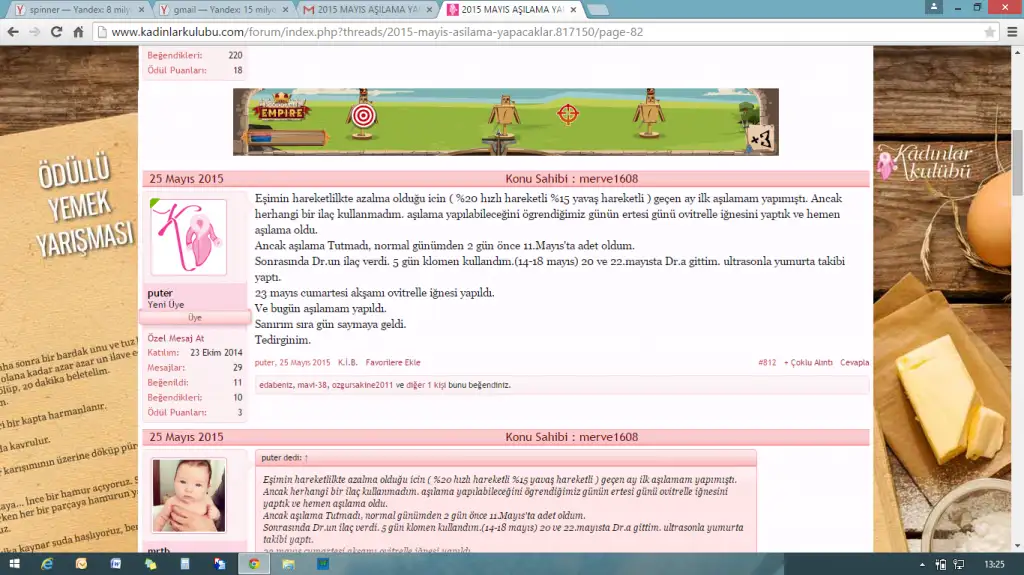Screen dimensions: 1024x575
Task: Open the Chrome hamburger menu
Action: [1010, 32]
